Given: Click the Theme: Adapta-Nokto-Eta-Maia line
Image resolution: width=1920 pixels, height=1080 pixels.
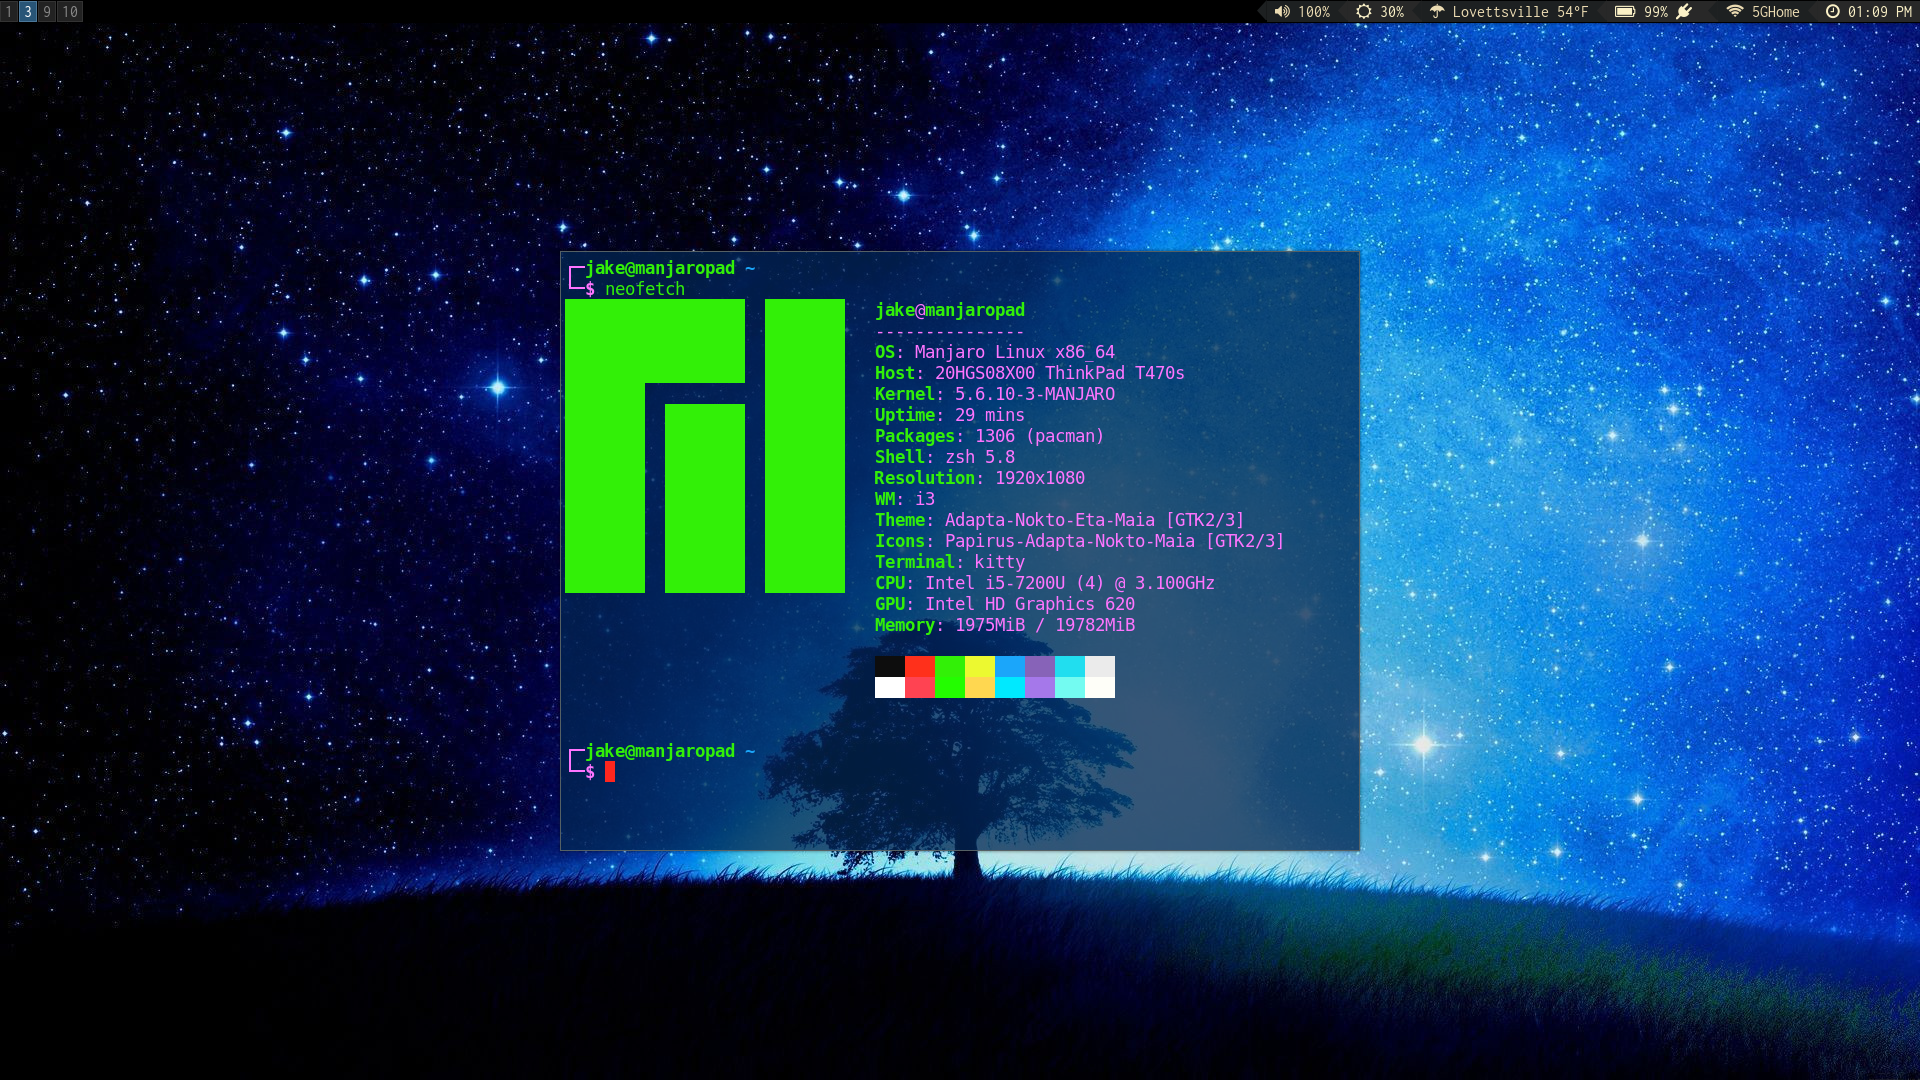Looking at the screenshot, I should pos(1060,520).
